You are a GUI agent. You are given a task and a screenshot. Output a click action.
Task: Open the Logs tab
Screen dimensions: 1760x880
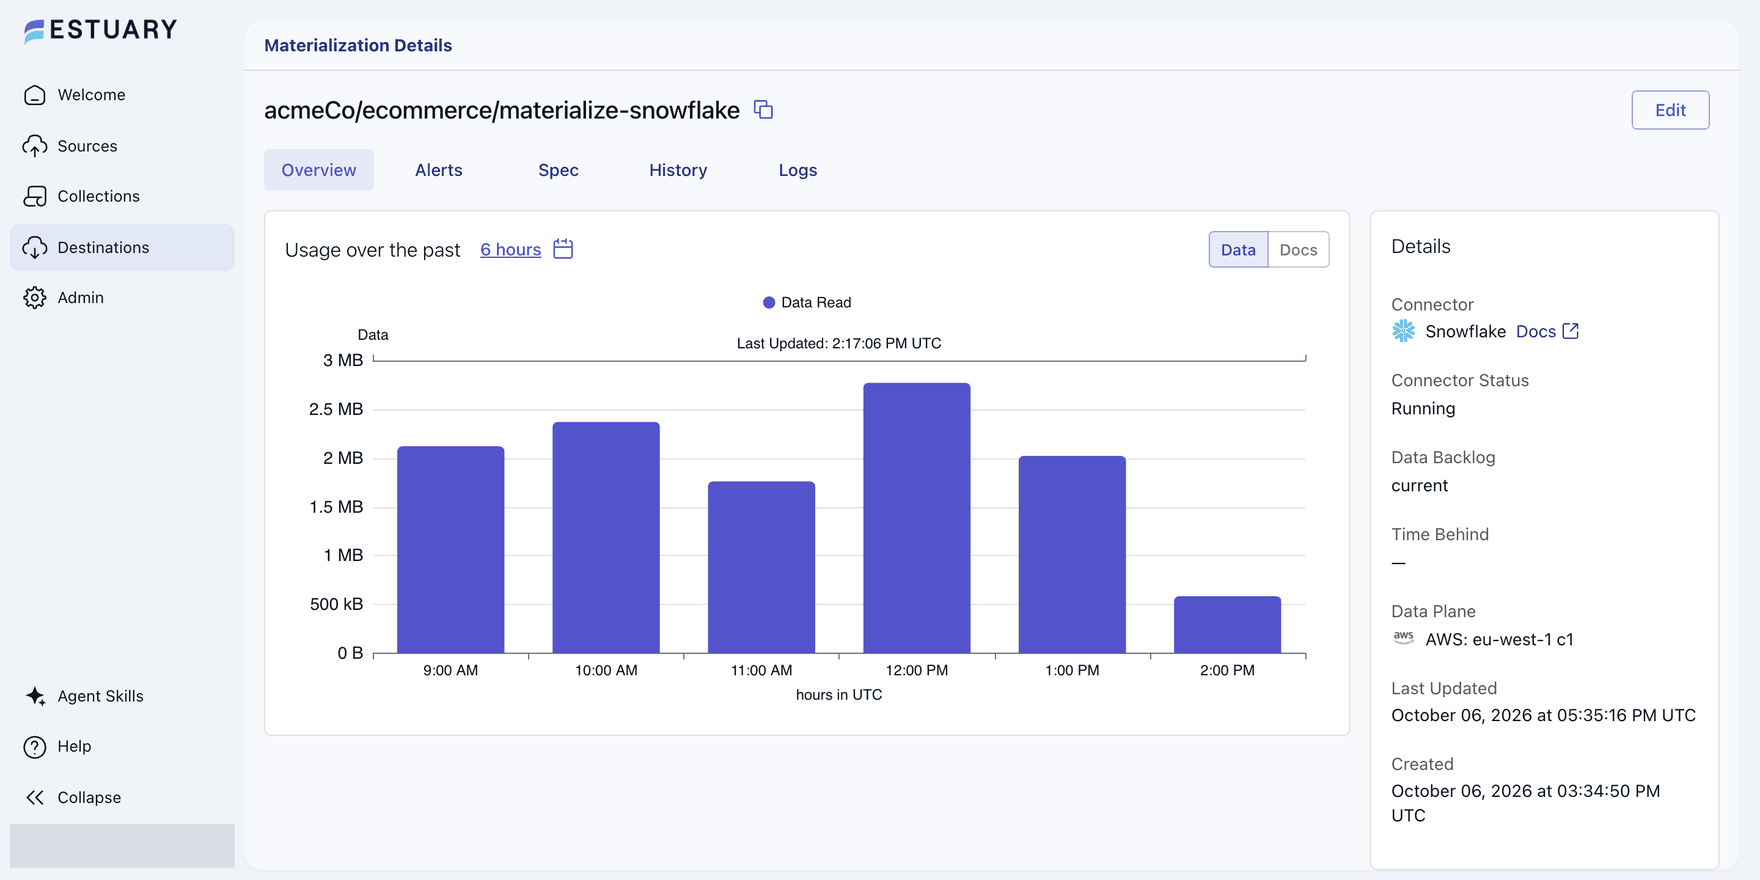[x=798, y=170]
